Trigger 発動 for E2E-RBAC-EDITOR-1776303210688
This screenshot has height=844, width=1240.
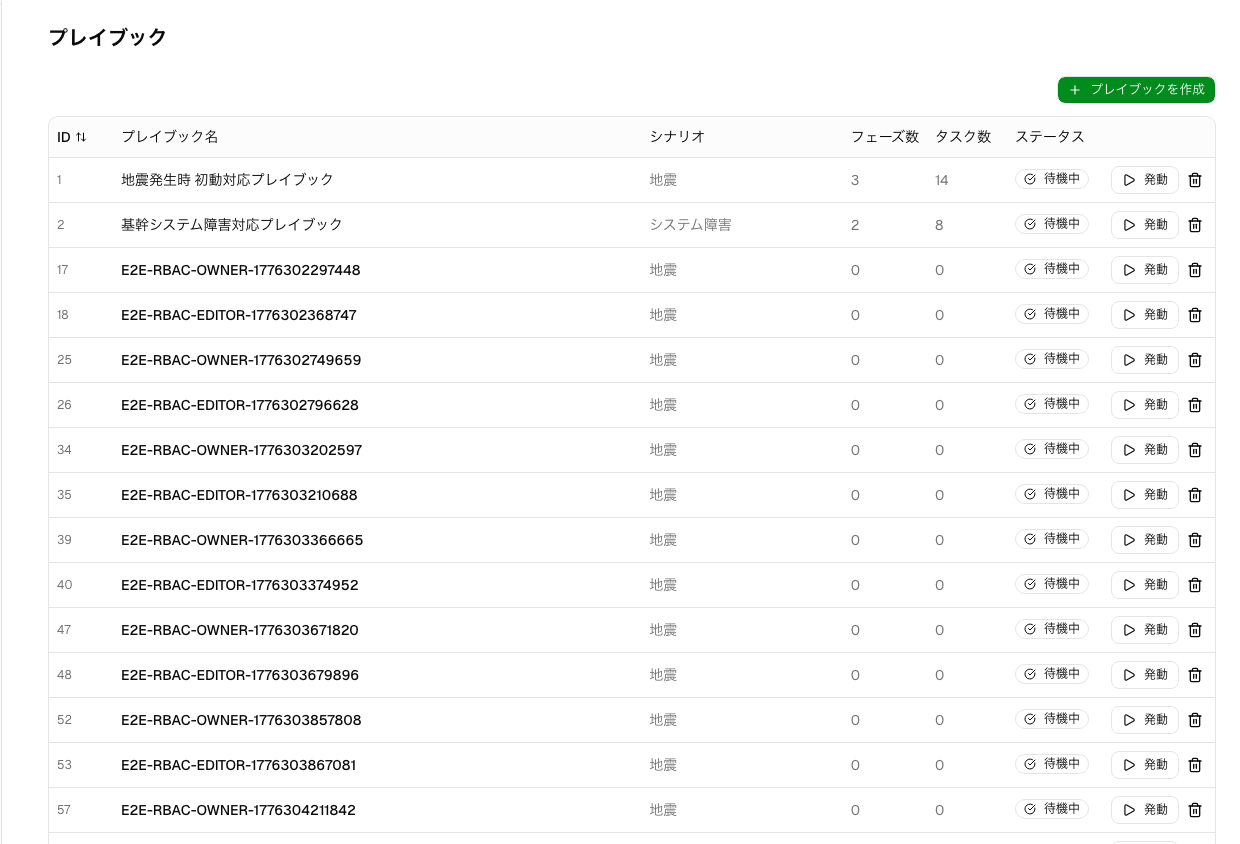[1145, 495]
